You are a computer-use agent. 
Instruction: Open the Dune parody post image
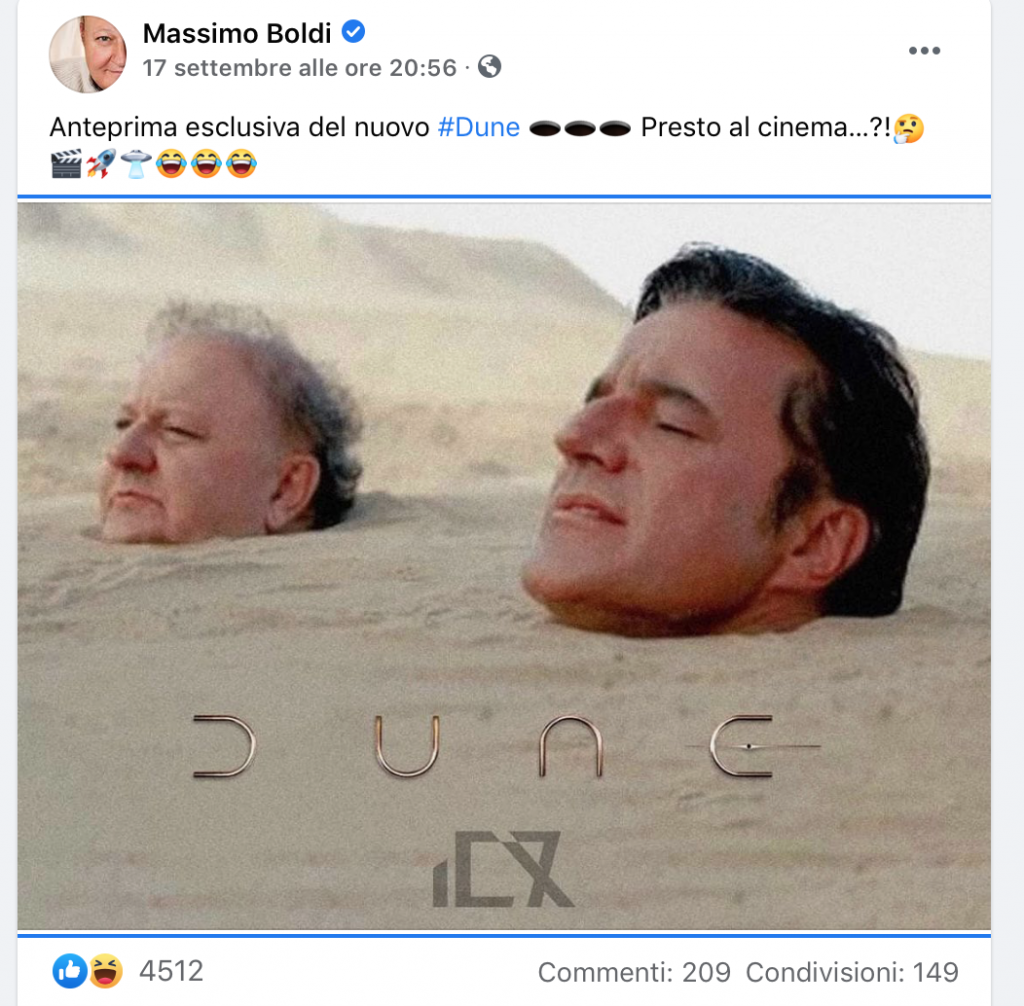point(504,566)
